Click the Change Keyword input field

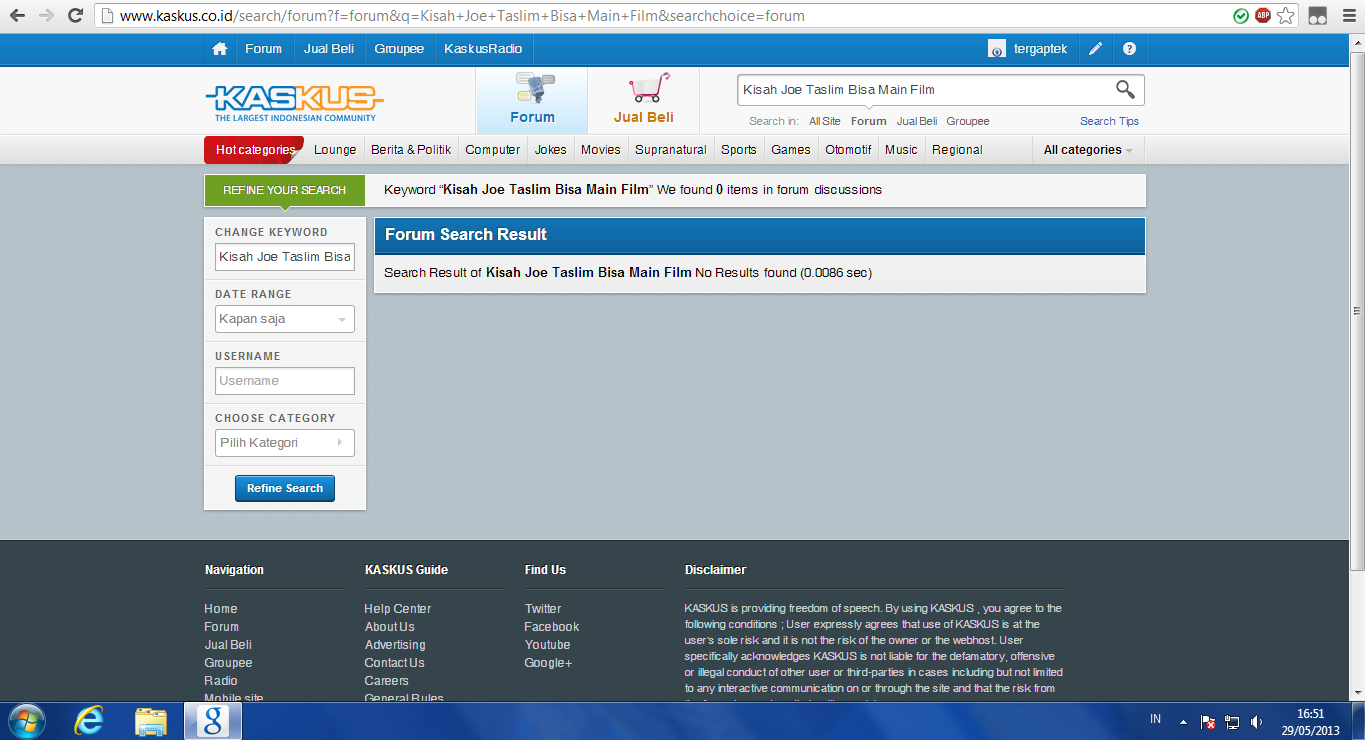click(x=285, y=257)
